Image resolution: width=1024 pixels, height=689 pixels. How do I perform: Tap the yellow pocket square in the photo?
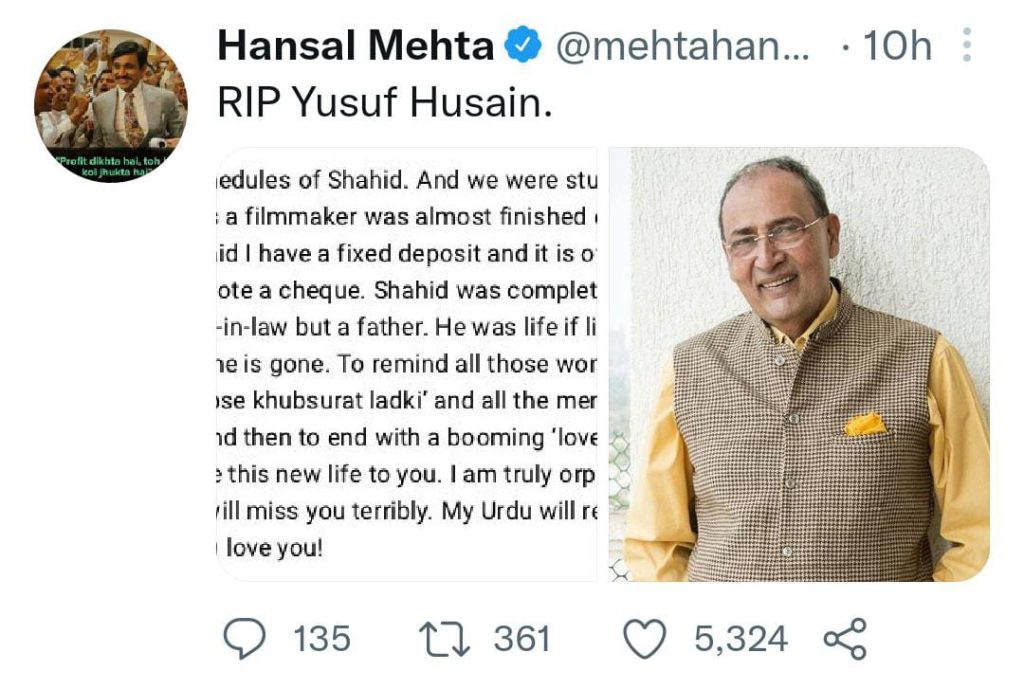click(x=865, y=424)
